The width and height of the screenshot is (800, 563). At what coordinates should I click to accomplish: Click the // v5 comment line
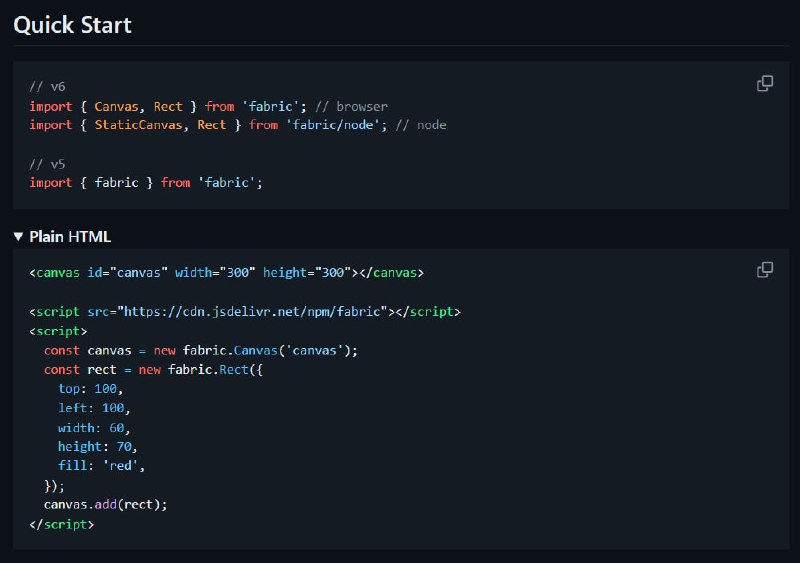47,164
